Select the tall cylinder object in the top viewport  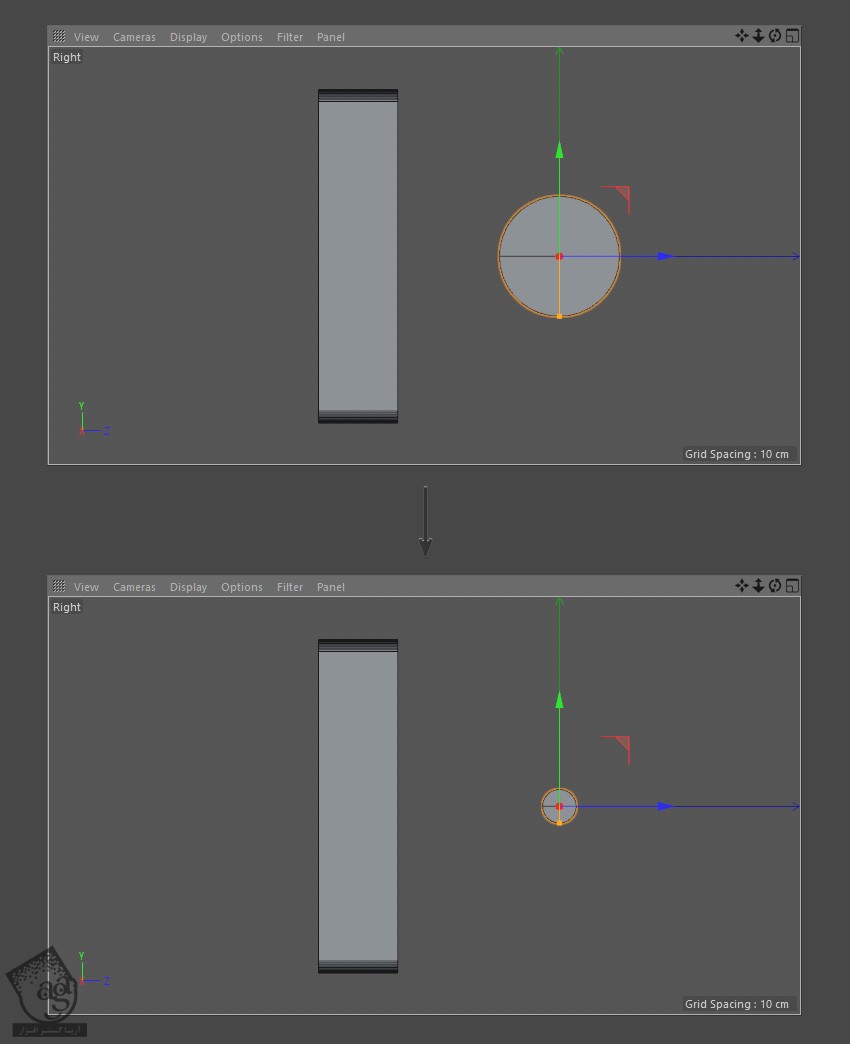[x=358, y=256]
